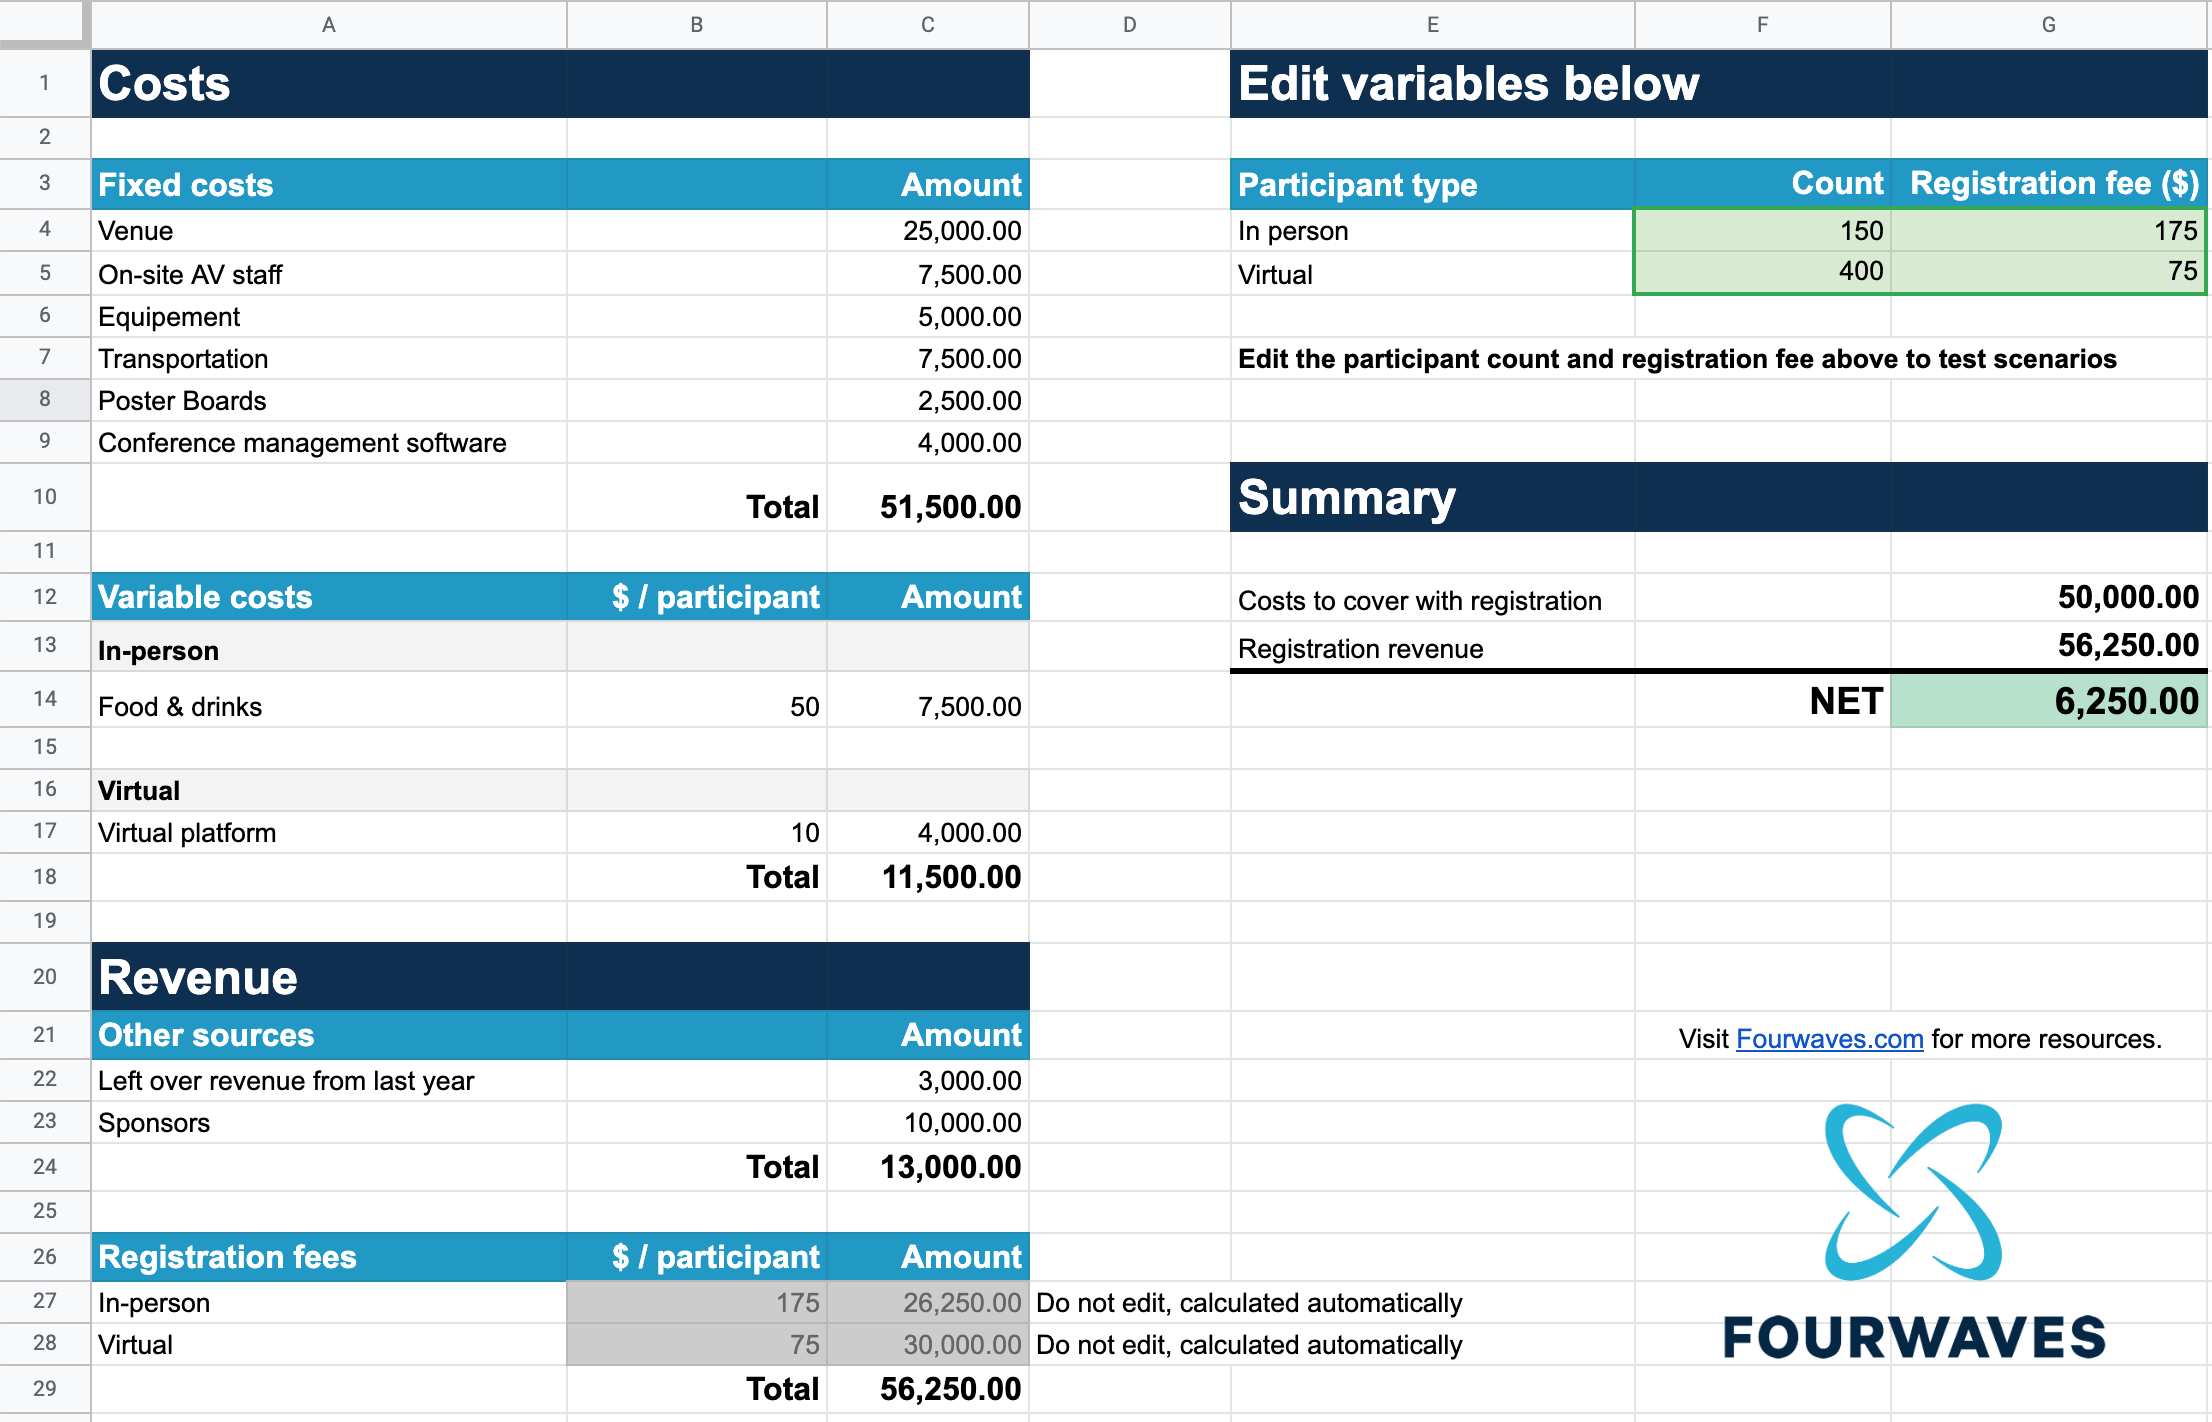2212x1422 pixels.
Task: Select row header 10
Action: click(44, 497)
